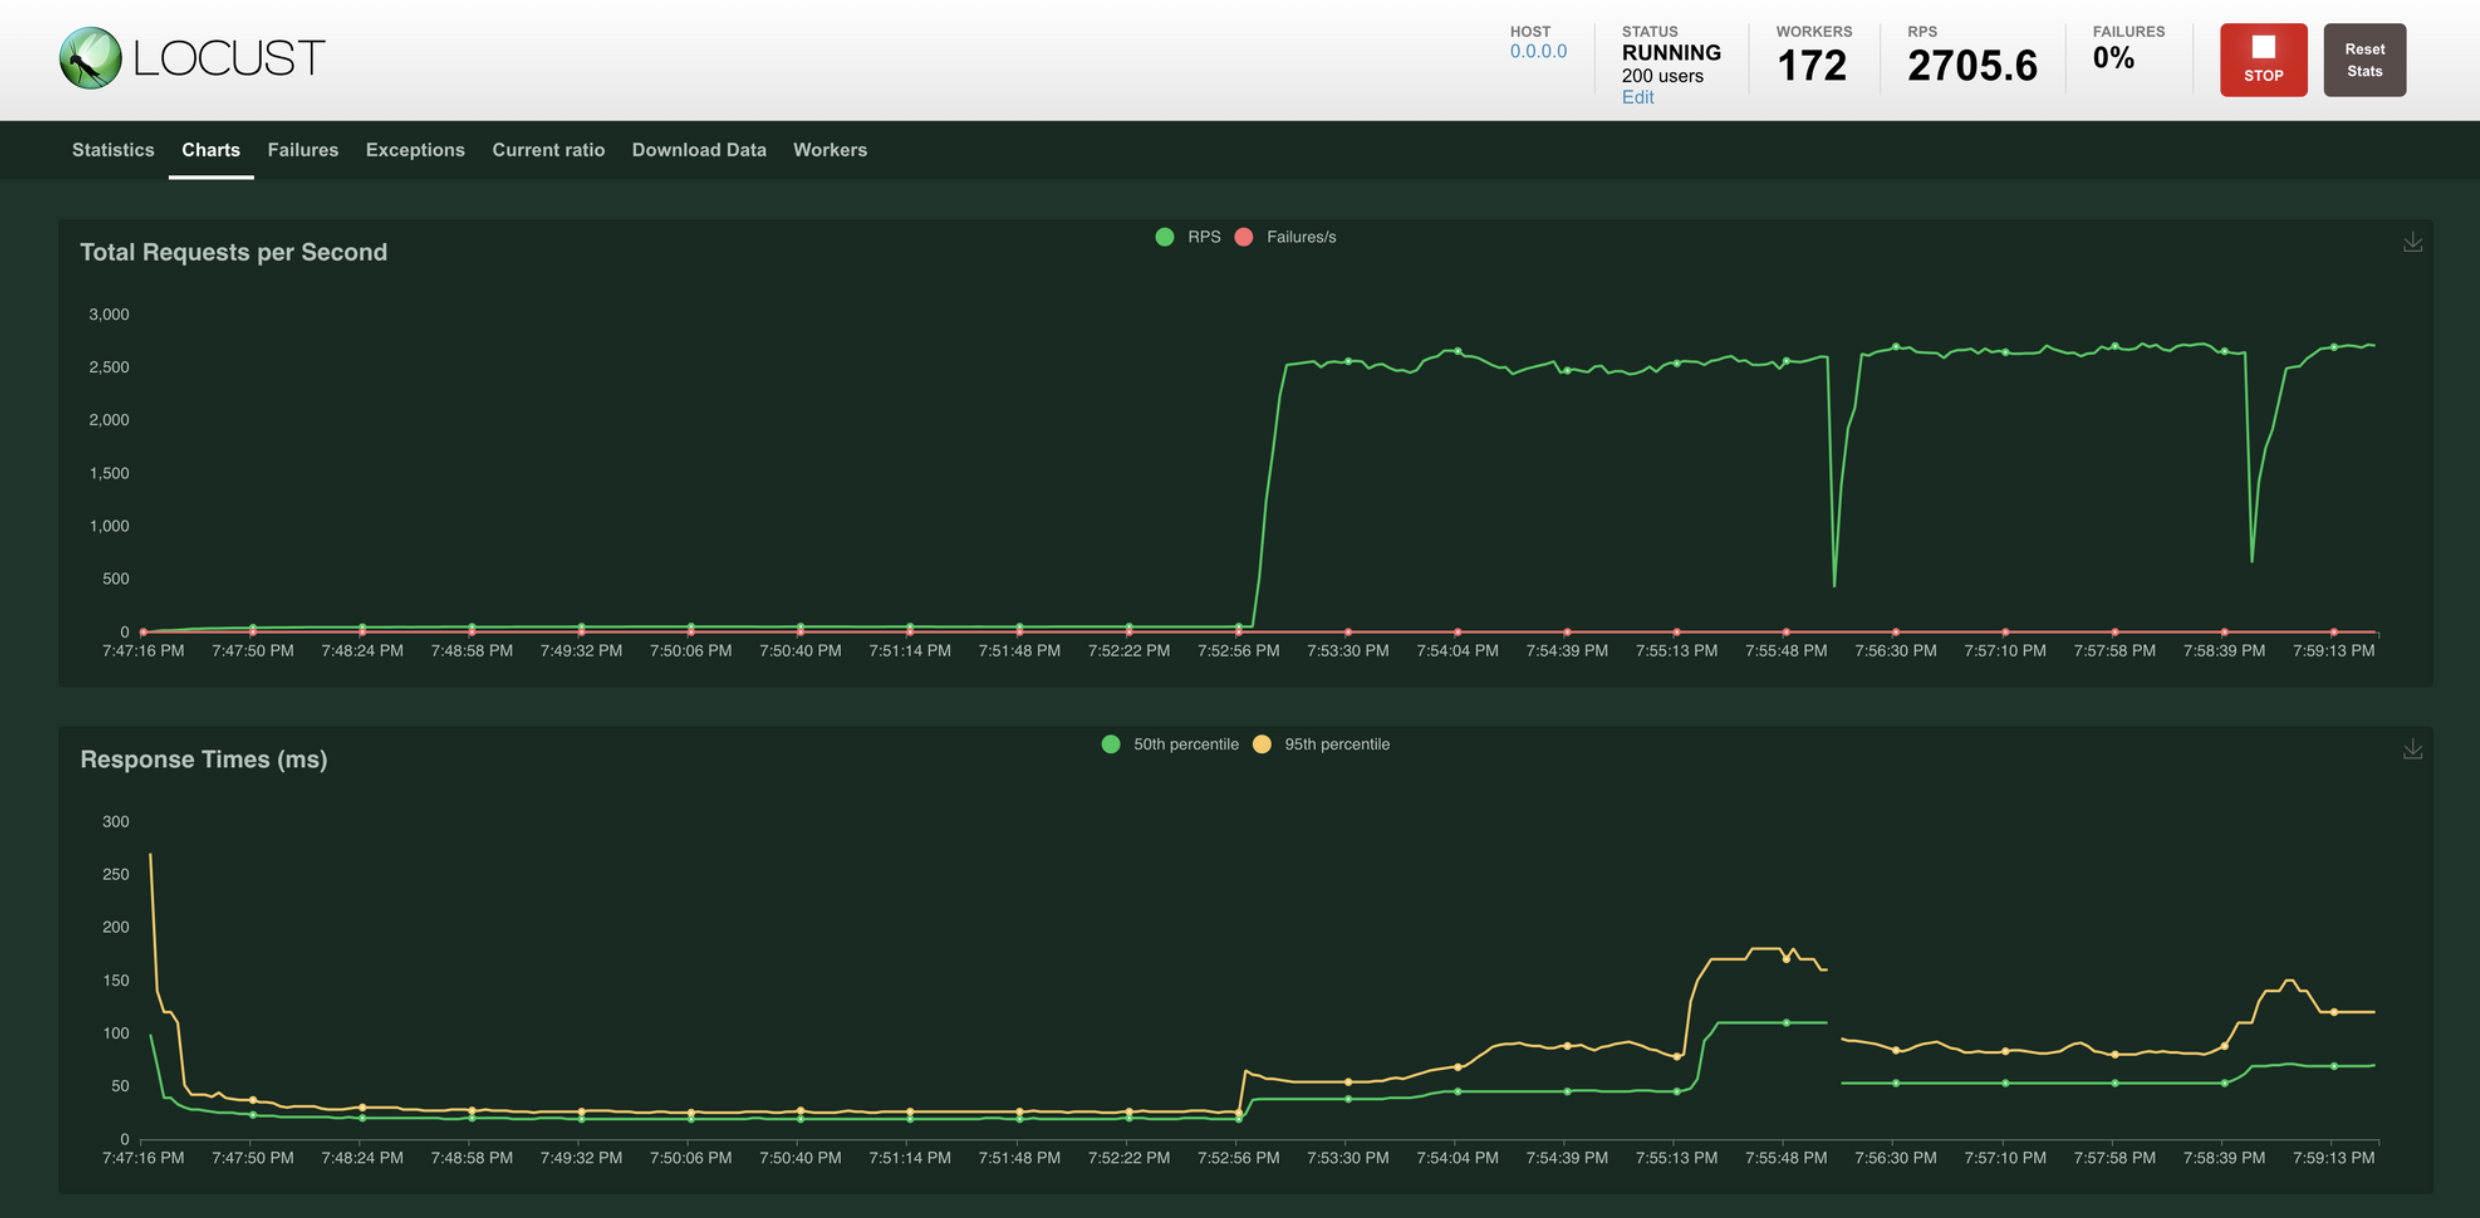Click the RPS dip near 7:55:48 PM
The image size is (2480, 1218).
[1834, 584]
